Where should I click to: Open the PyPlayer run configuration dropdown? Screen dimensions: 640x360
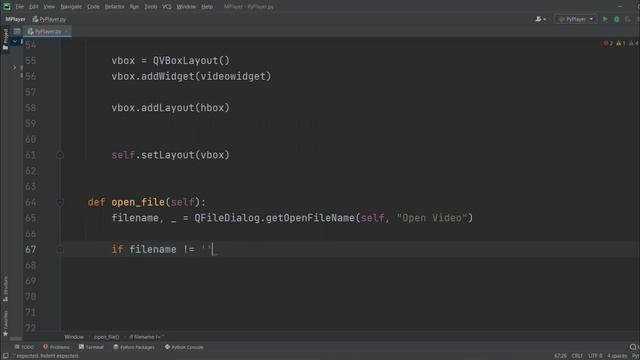point(576,19)
